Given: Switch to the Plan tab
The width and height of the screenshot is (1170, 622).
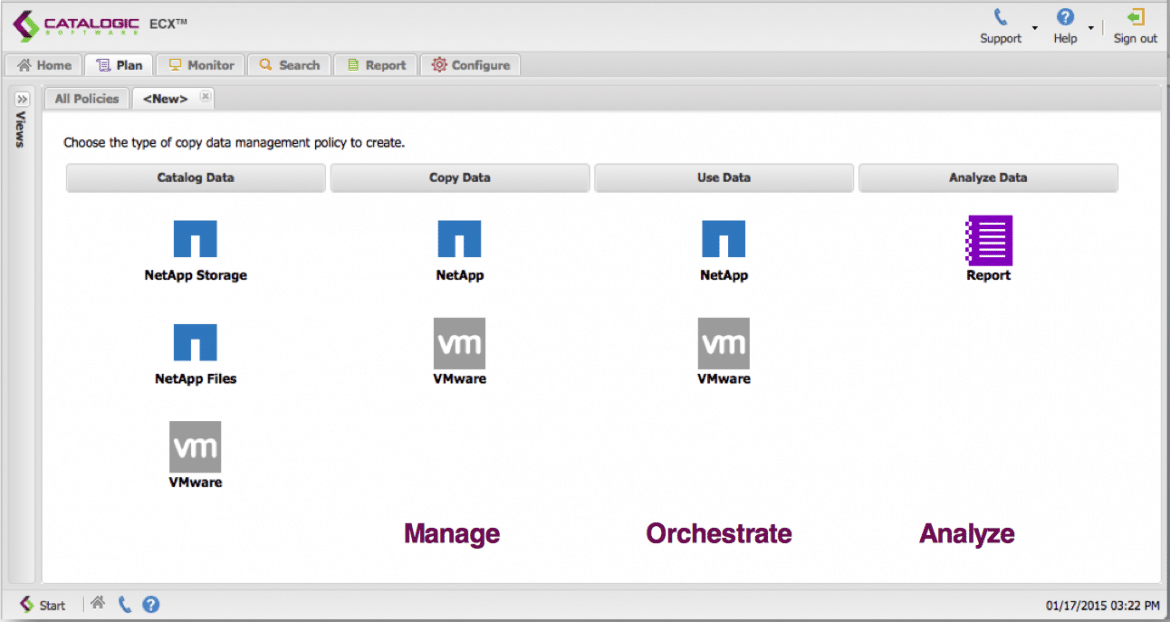Looking at the screenshot, I should coord(119,65).
